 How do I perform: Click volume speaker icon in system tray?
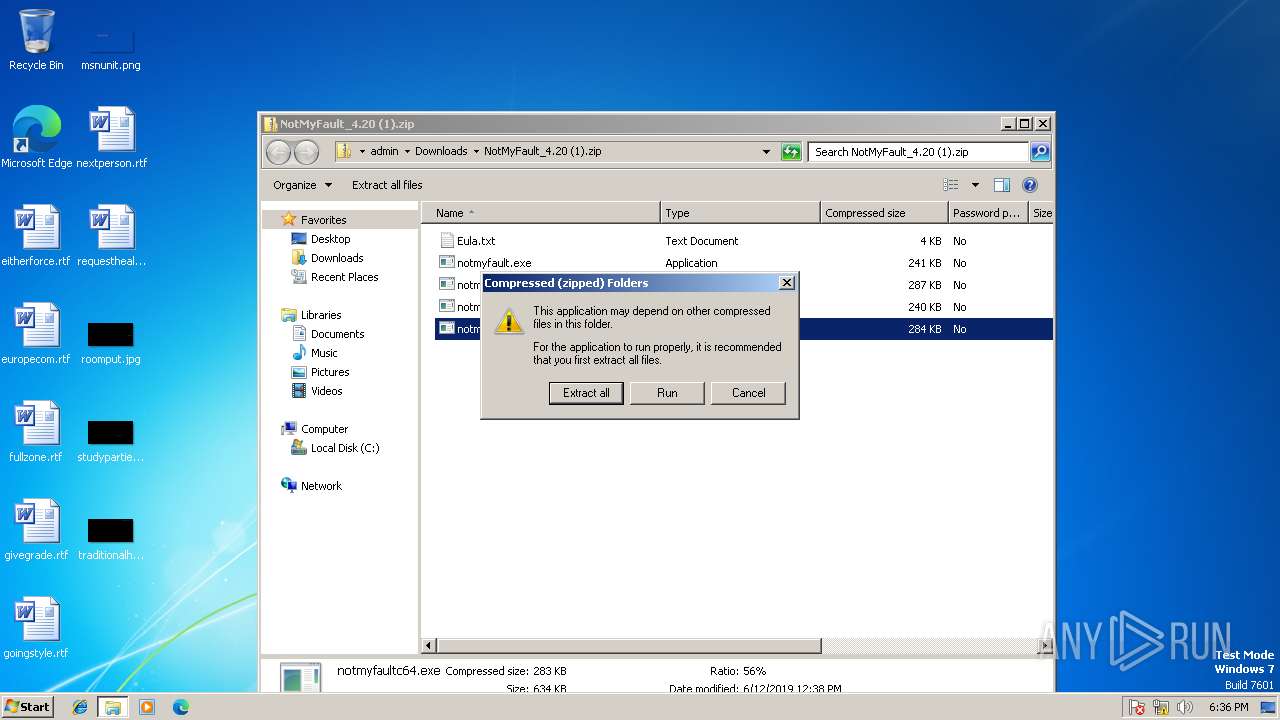coord(1185,707)
